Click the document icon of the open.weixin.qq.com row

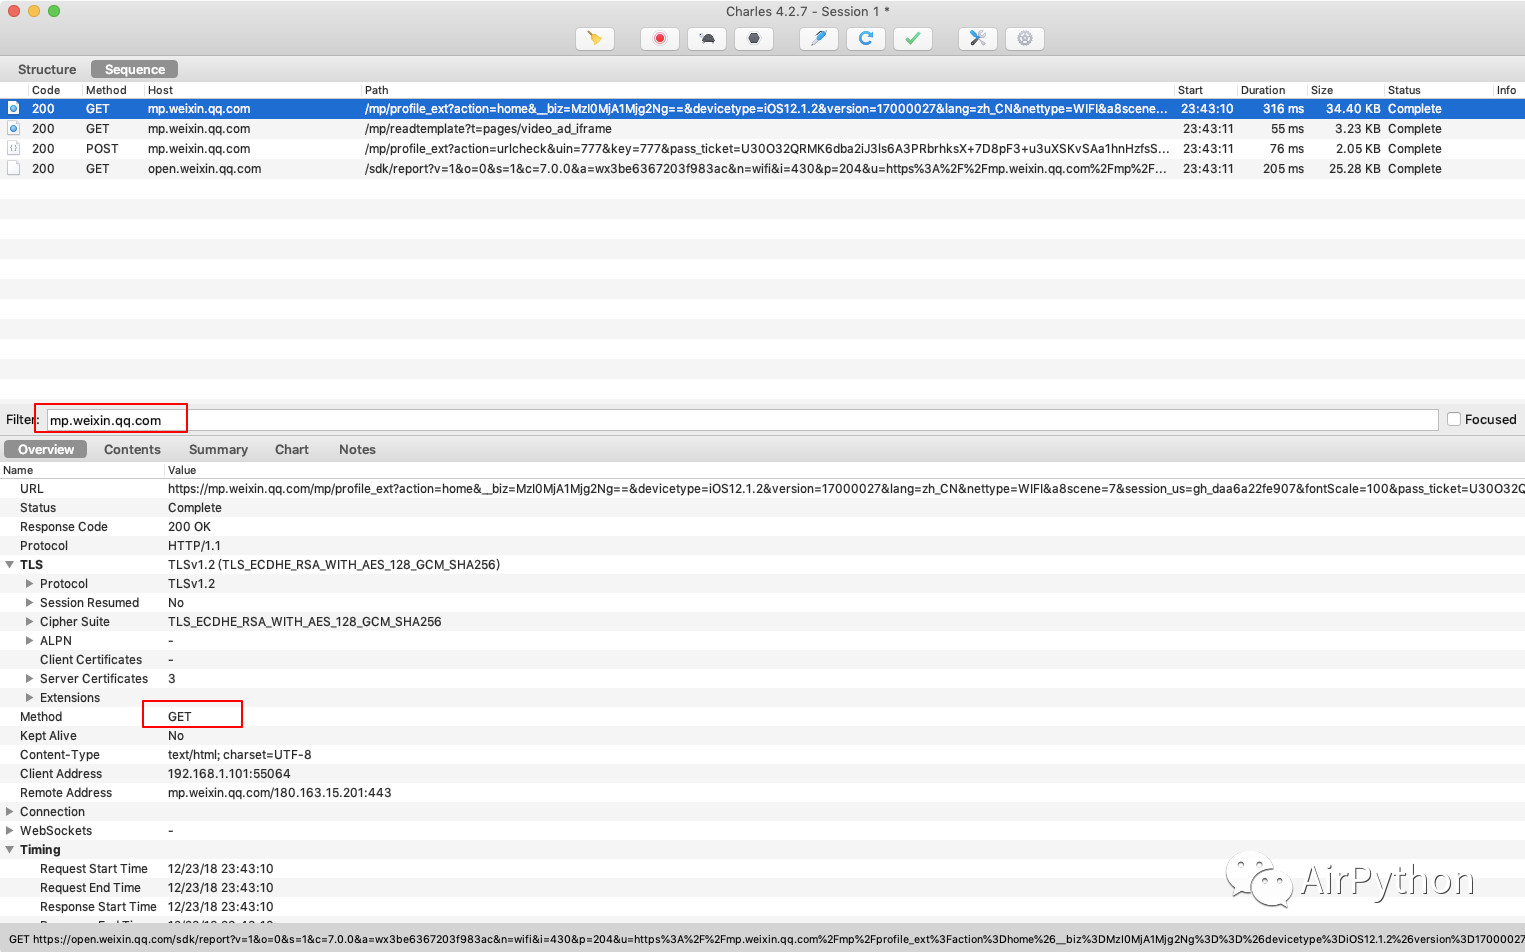tap(14, 168)
